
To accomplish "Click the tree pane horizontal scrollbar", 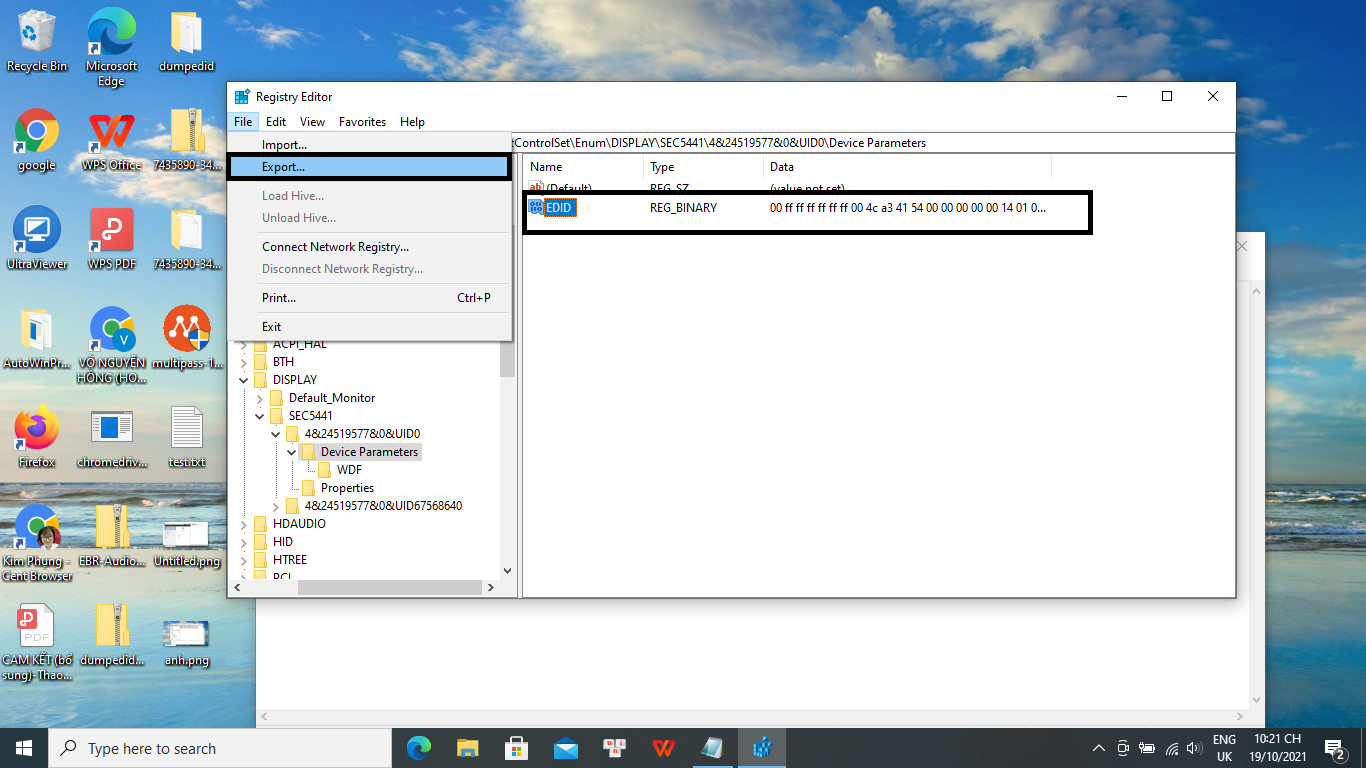I will click(x=390, y=587).
